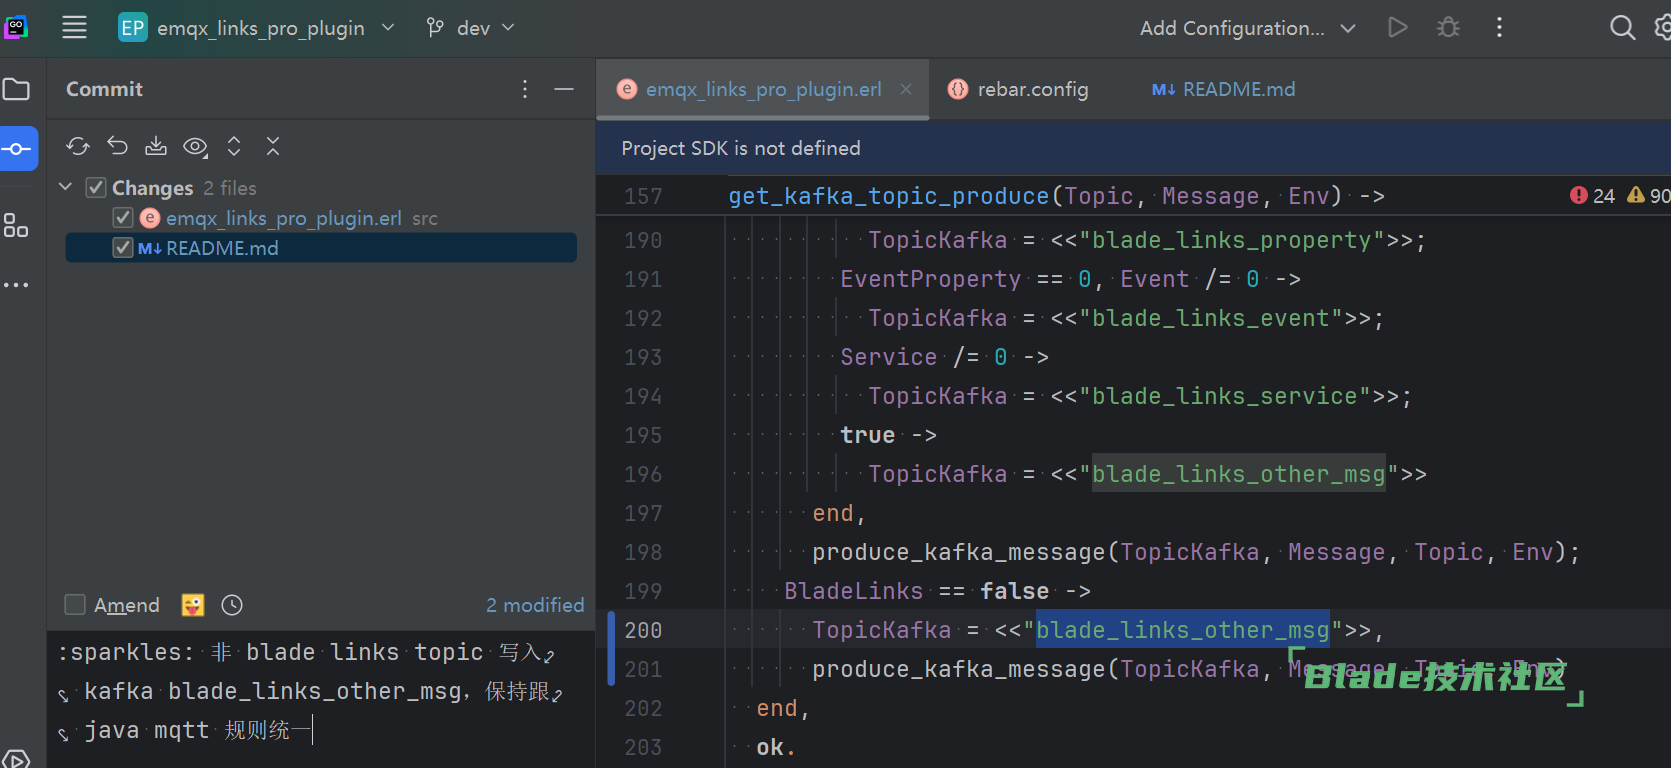Show more tool windows ellipsis
The height and width of the screenshot is (768, 1671).
click(x=16, y=285)
